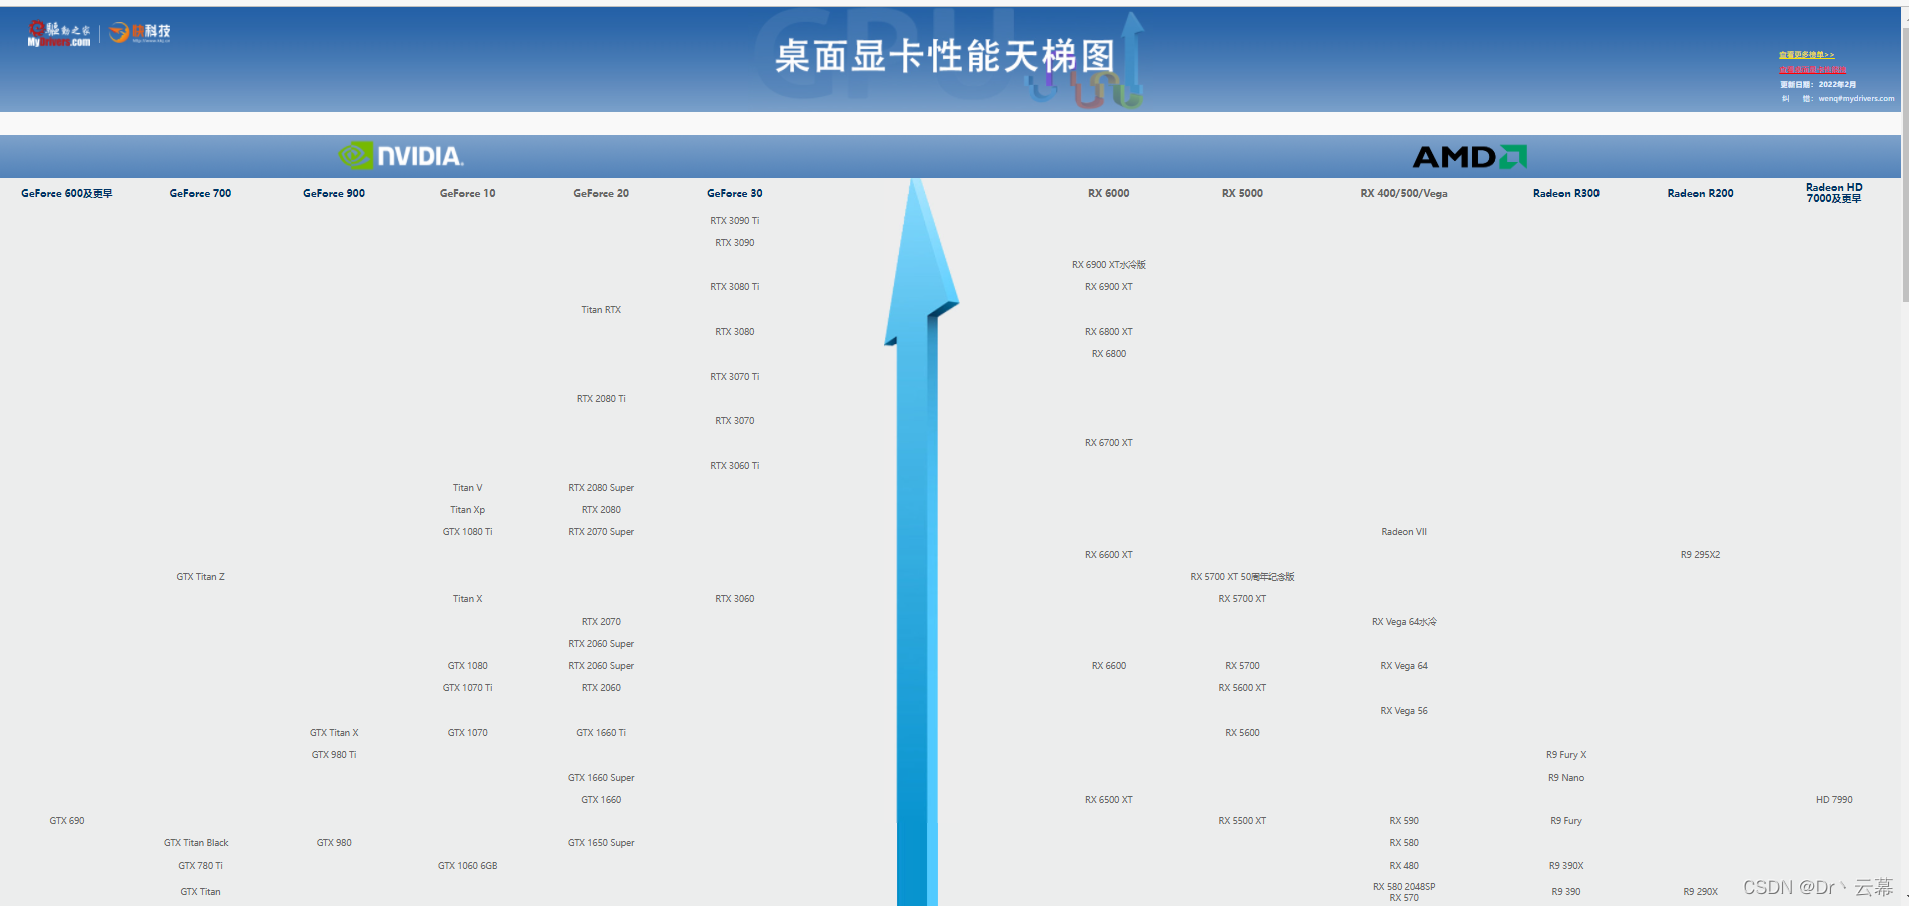Viewport: 1909px width, 906px height.
Task: Click the RX 6700 XT entry
Action: pyautogui.click(x=1109, y=443)
